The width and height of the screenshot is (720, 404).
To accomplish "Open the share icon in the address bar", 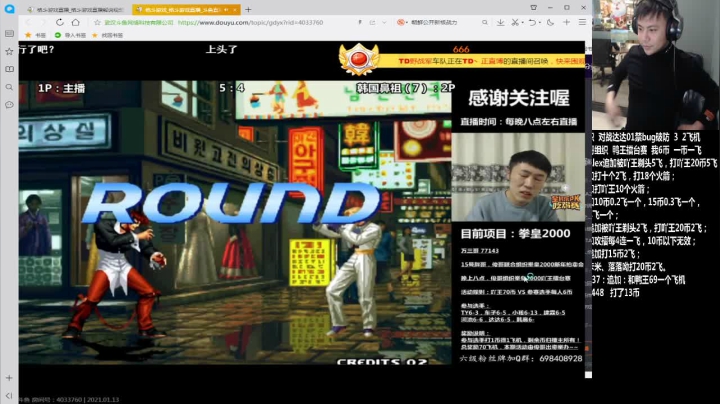I will pyautogui.click(x=372, y=22).
